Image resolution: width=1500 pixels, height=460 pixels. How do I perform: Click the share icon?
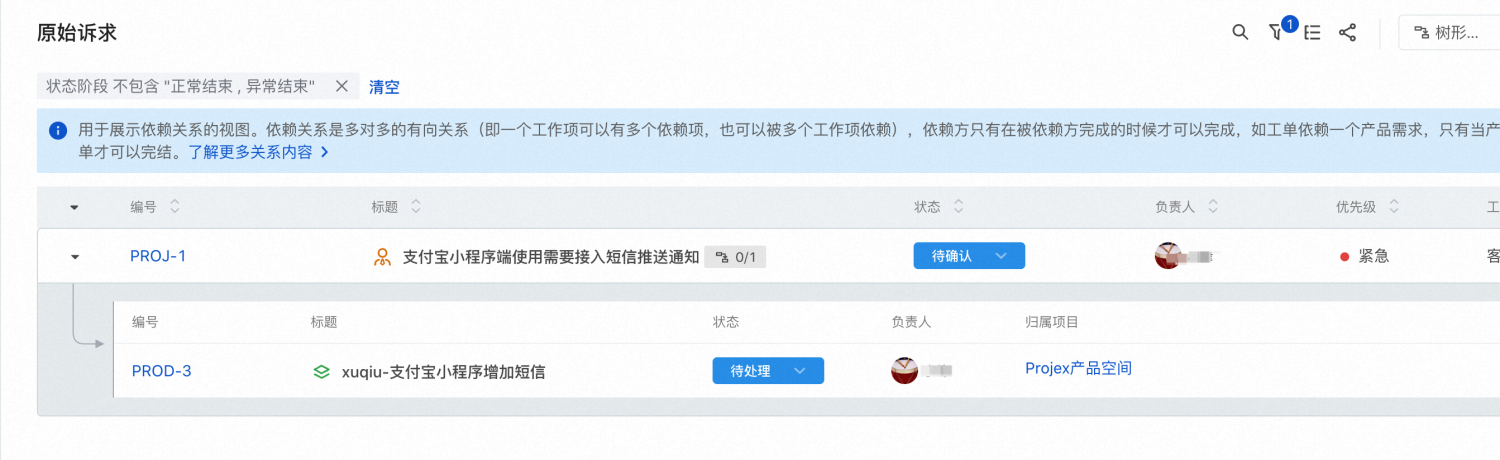click(x=1348, y=32)
